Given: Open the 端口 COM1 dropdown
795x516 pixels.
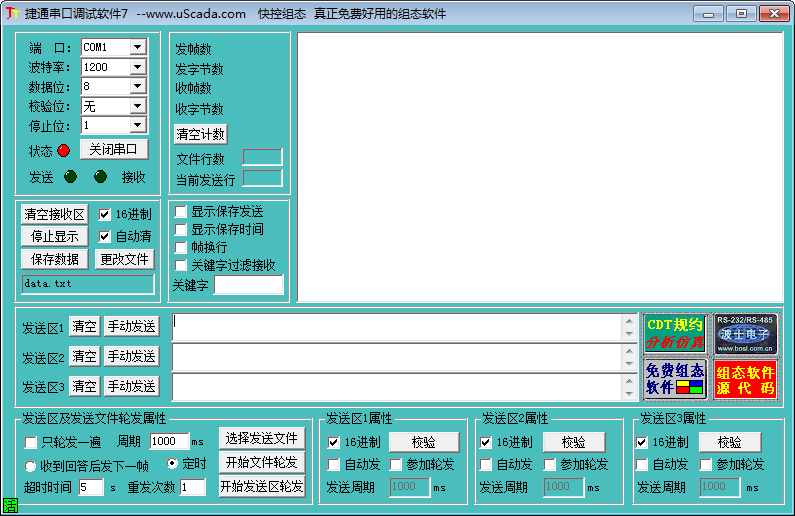Looking at the screenshot, I should coord(138,47).
